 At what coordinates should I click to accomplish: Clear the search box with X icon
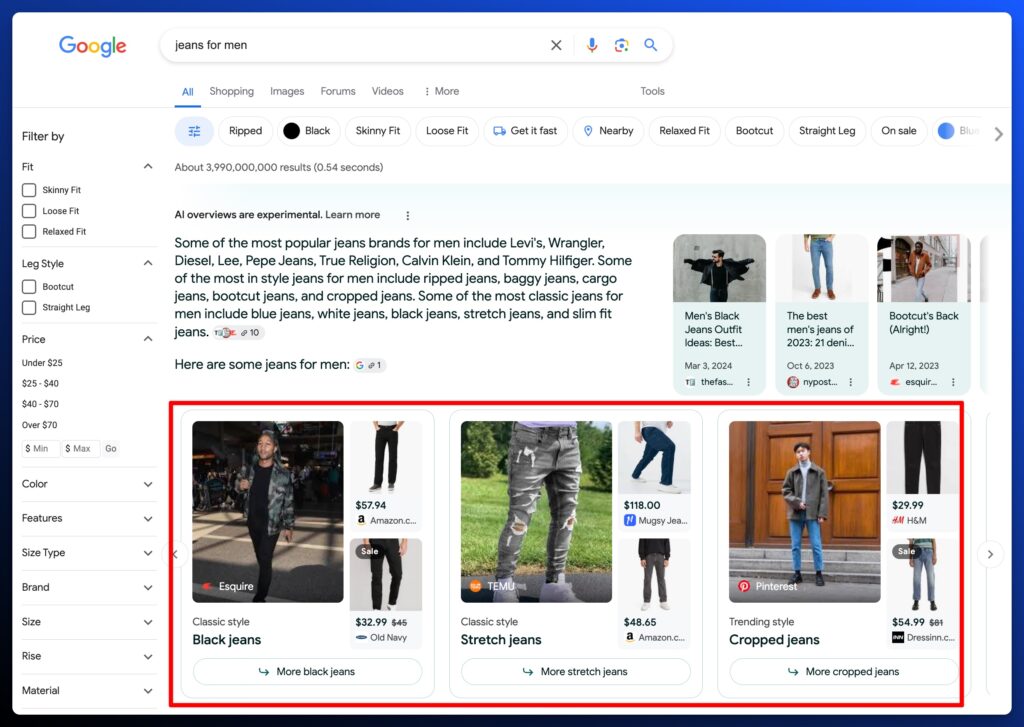pyautogui.click(x=556, y=45)
